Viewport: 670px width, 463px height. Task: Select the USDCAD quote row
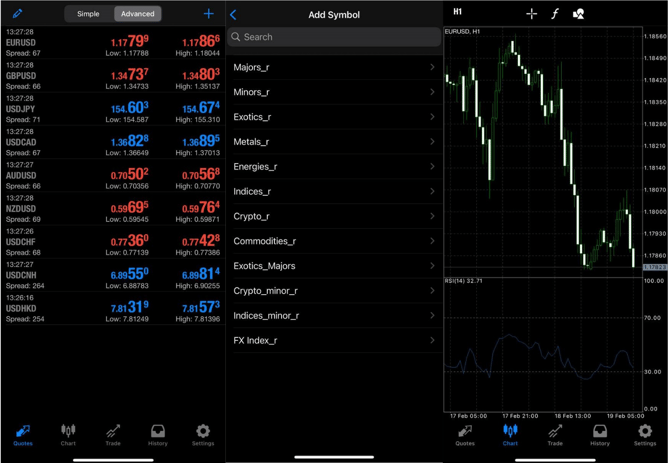coord(113,142)
